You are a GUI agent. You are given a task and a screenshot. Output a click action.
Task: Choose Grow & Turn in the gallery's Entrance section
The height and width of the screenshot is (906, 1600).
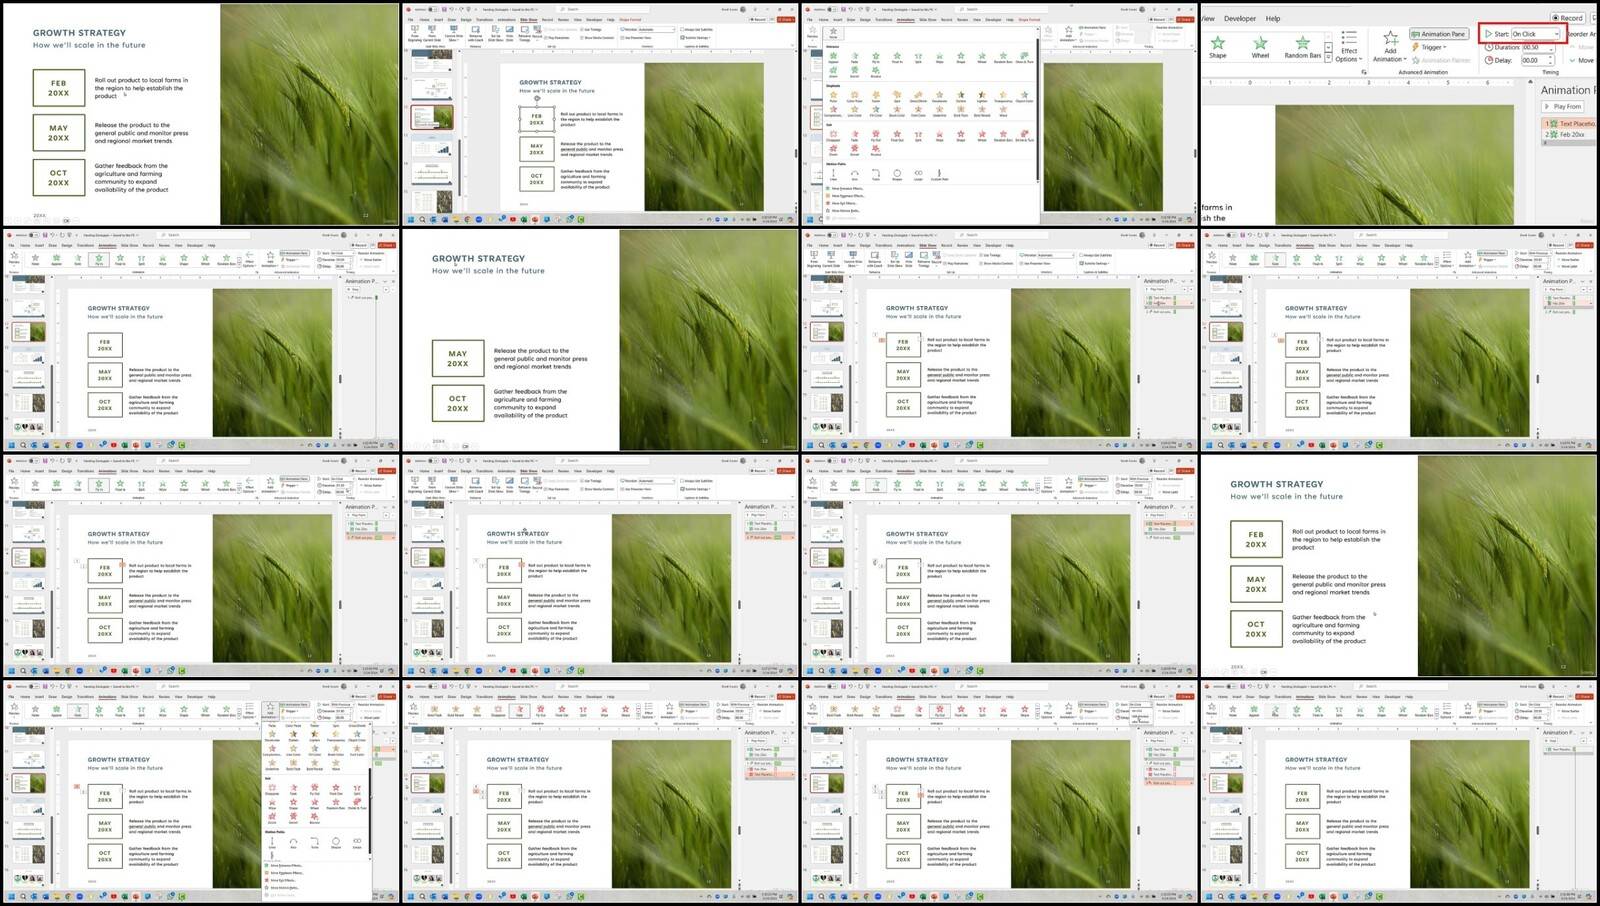pyautogui.click(x=1024, y=58)
